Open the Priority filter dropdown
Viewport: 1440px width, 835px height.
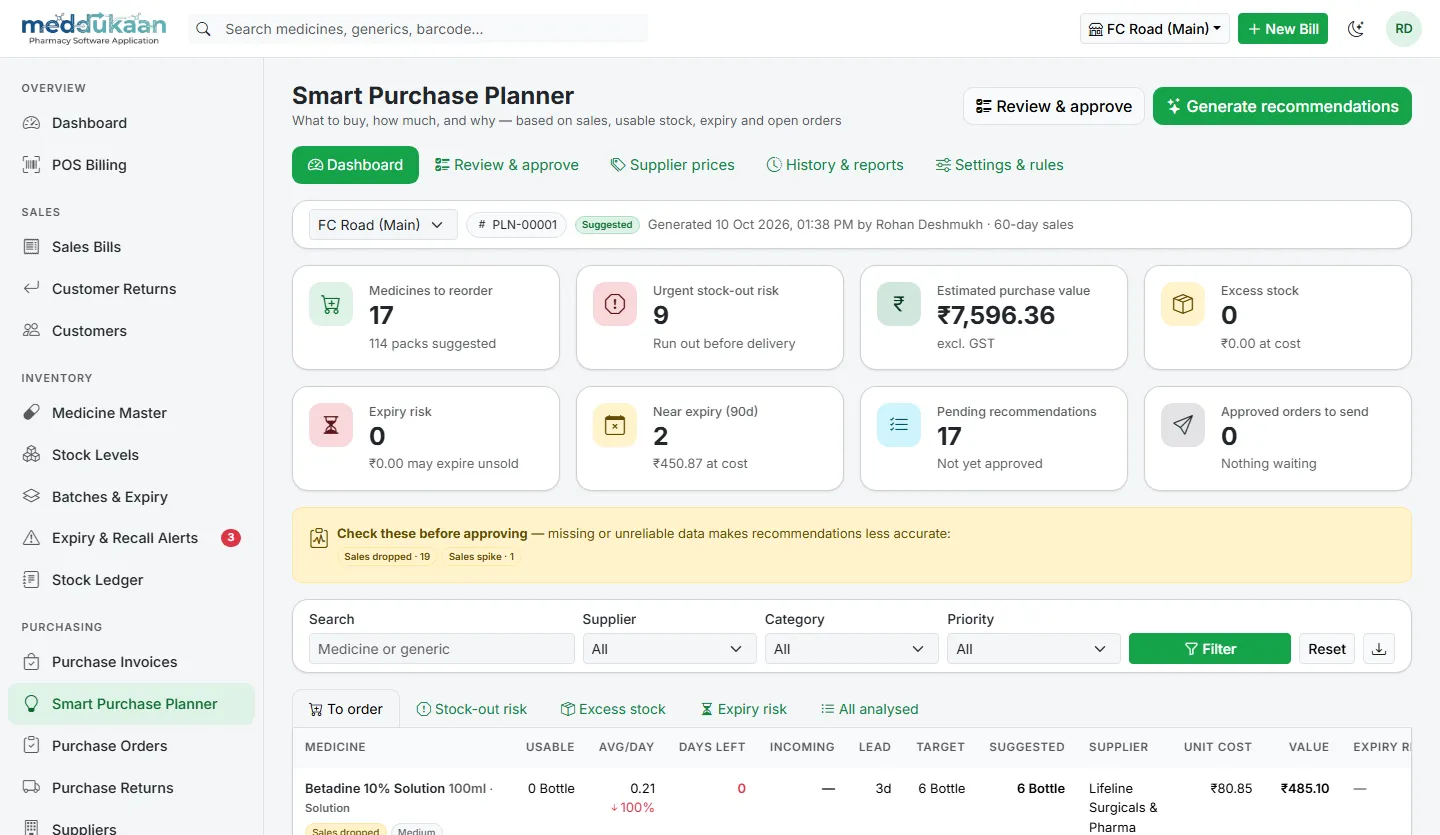click(x=1033, y=649)
